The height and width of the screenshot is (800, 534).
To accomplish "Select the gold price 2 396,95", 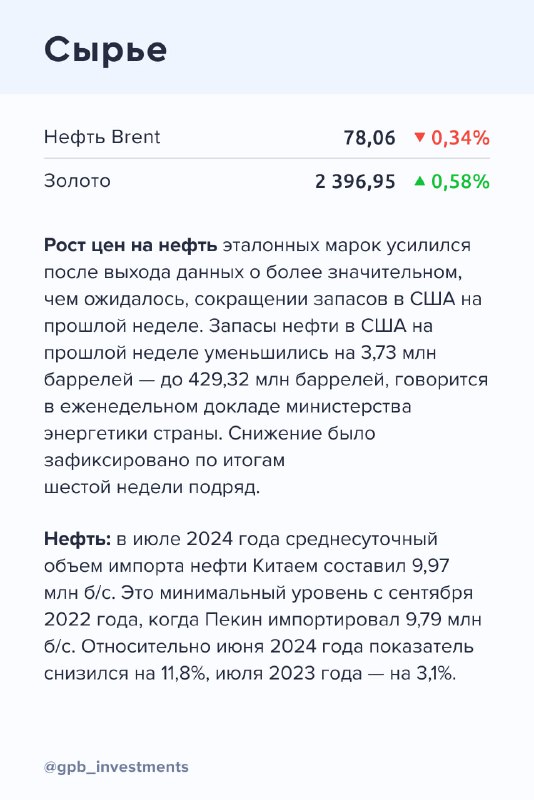I will [355, 182].
